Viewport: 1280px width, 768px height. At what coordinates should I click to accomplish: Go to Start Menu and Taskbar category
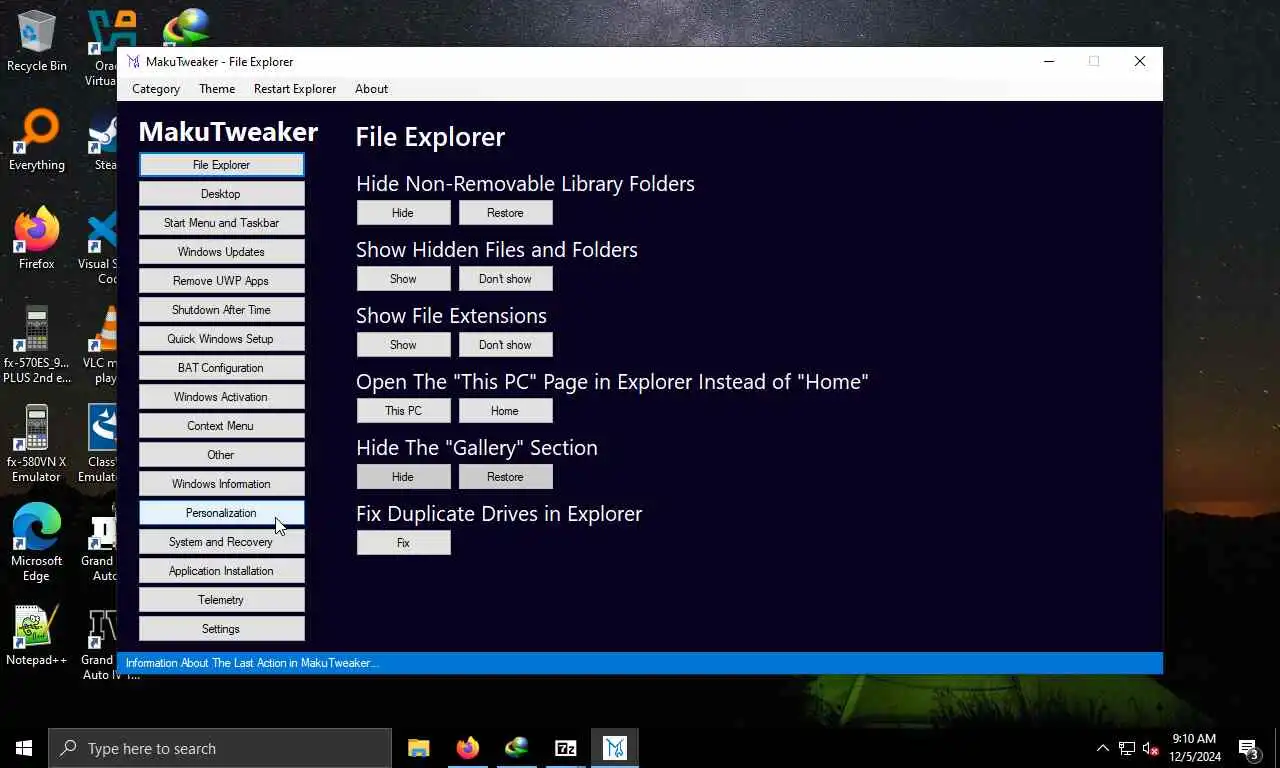click(221, 223)
